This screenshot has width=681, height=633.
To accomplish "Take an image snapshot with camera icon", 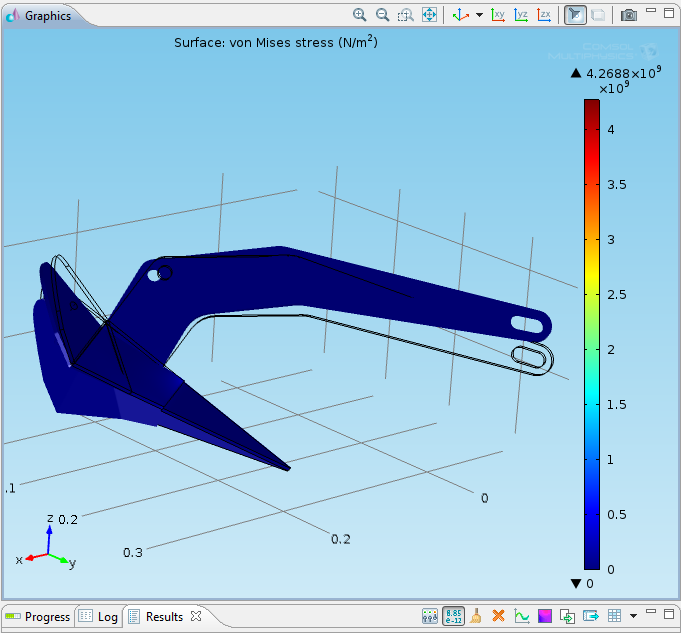I will [x=628, y=15].
